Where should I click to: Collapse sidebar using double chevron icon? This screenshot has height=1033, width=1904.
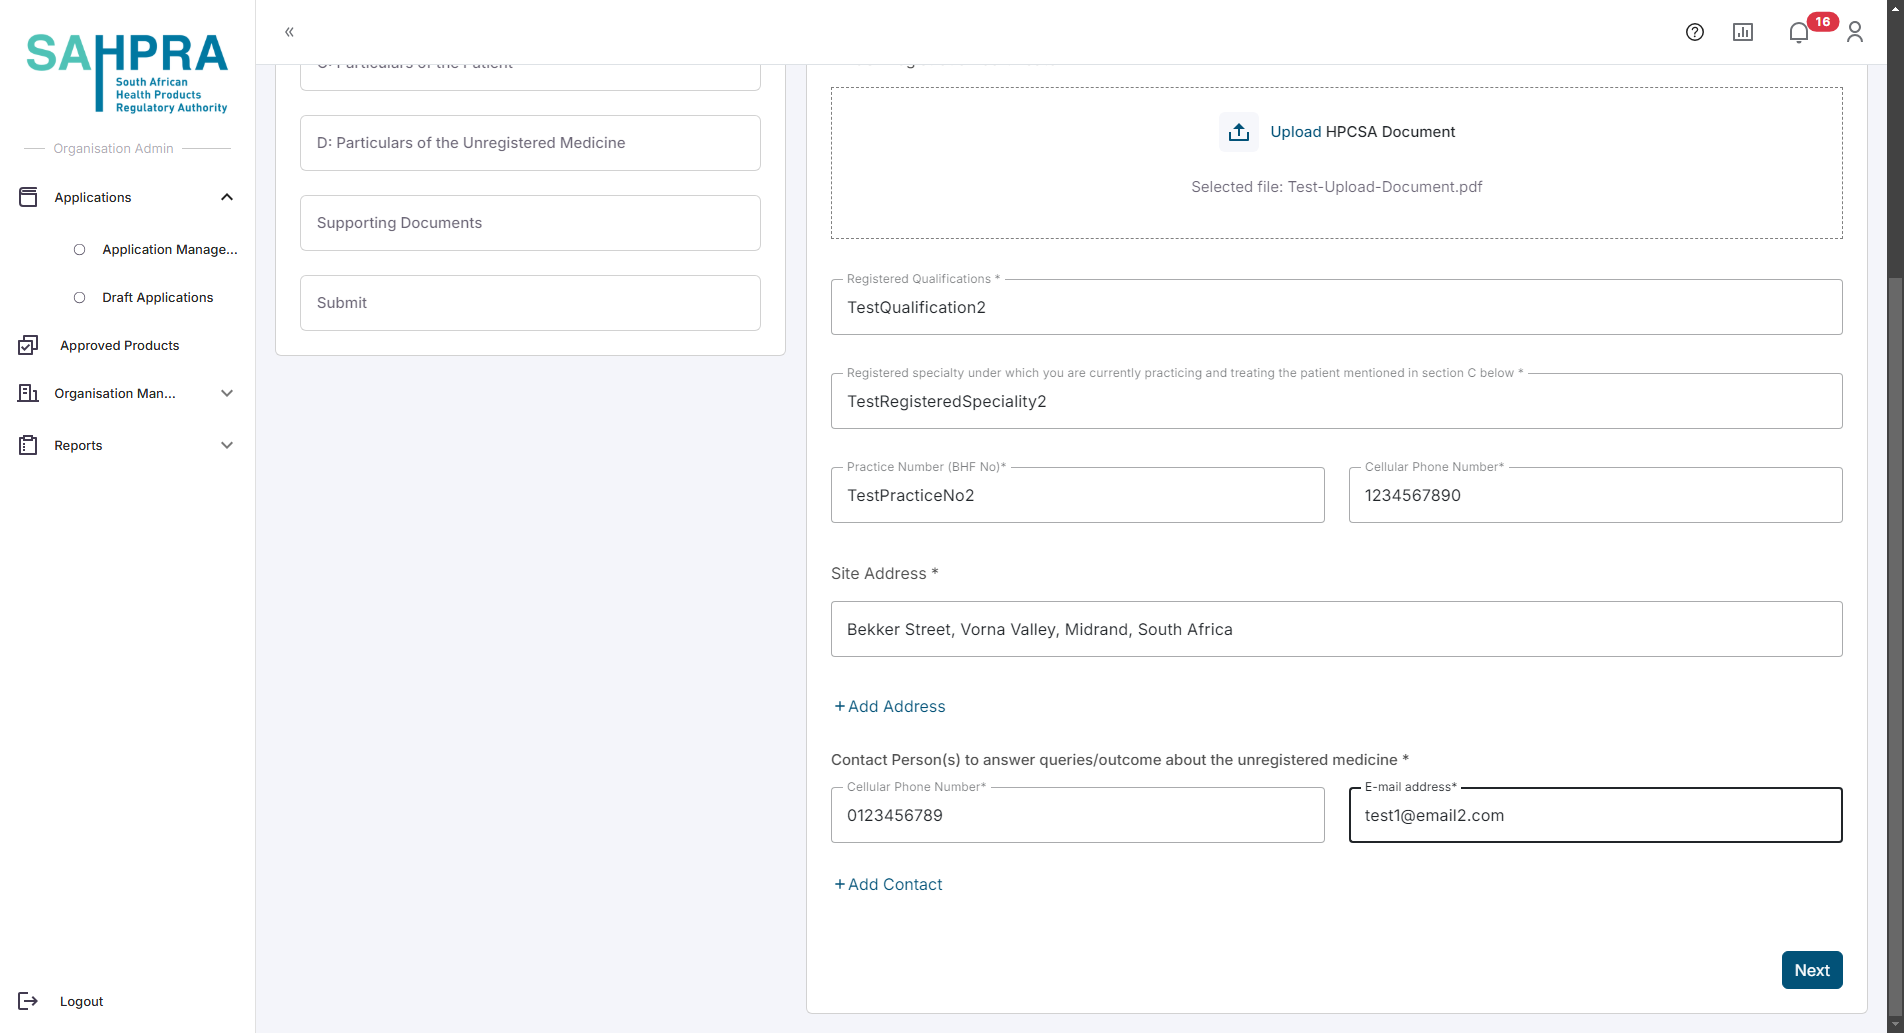coord(289,32)
